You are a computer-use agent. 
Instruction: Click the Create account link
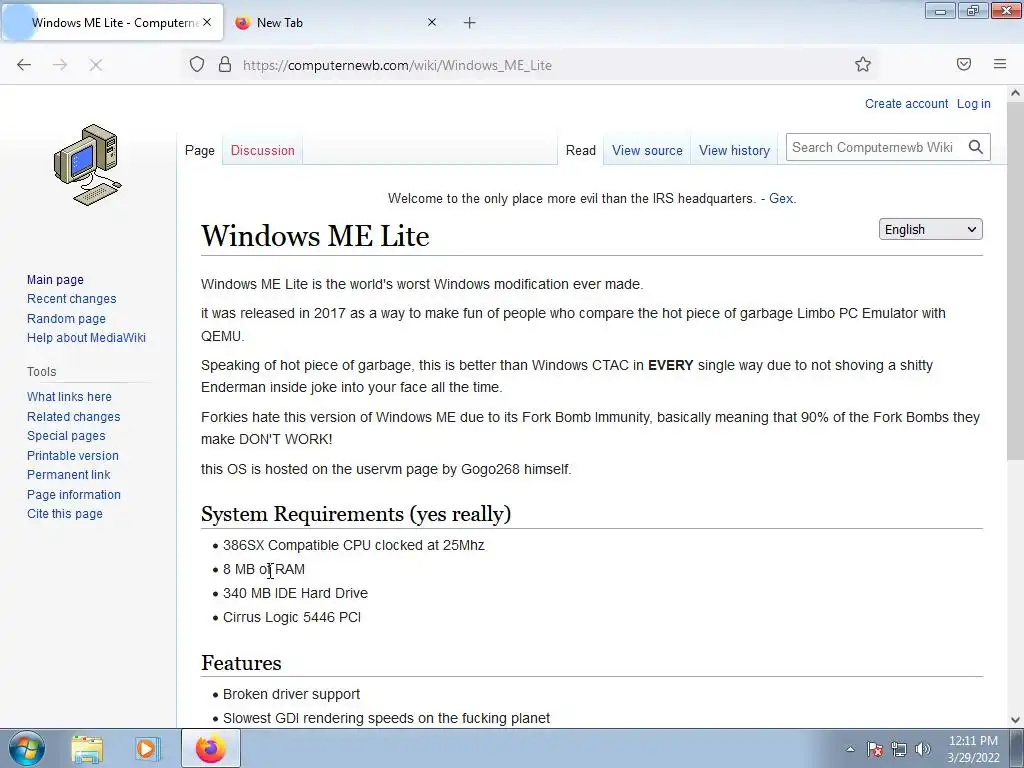(906, 104)
